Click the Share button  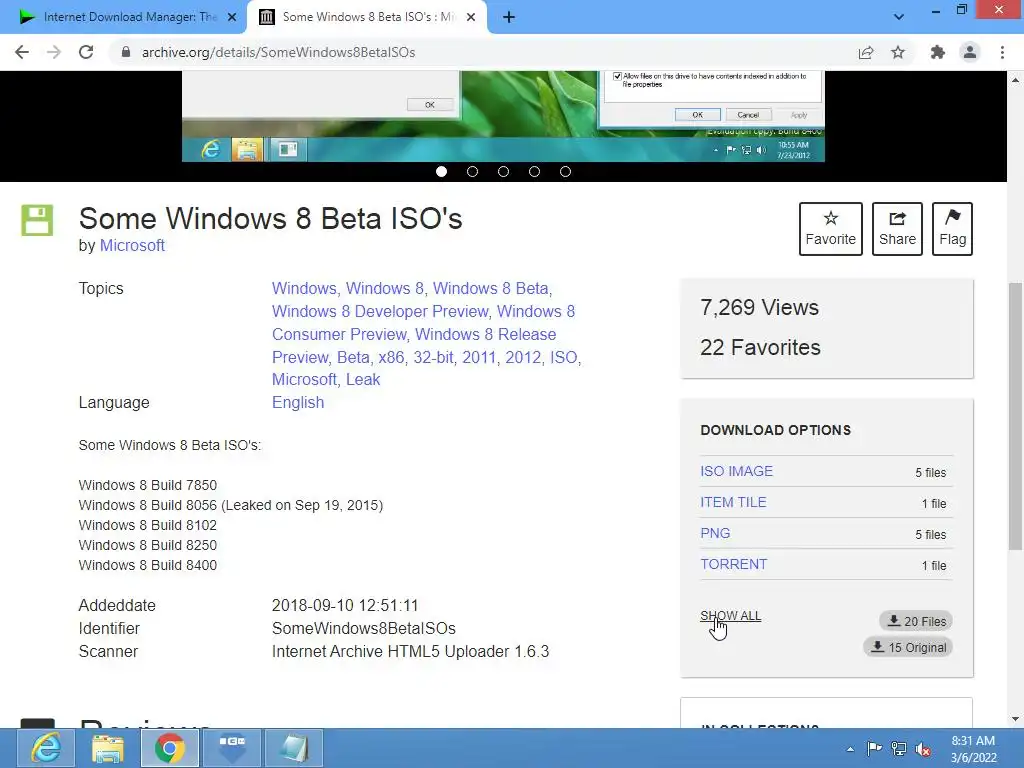[x=897, y=229]
